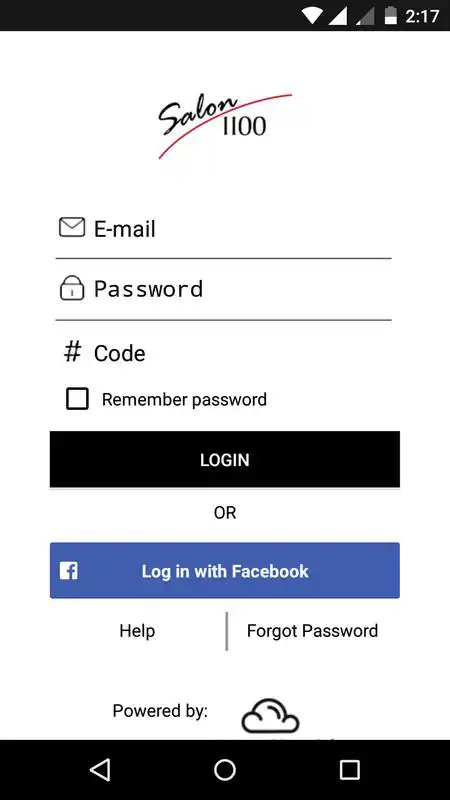Tap the battery status icon
The width and height of the screenshot is (450, 800).
(x=390, y=15)
